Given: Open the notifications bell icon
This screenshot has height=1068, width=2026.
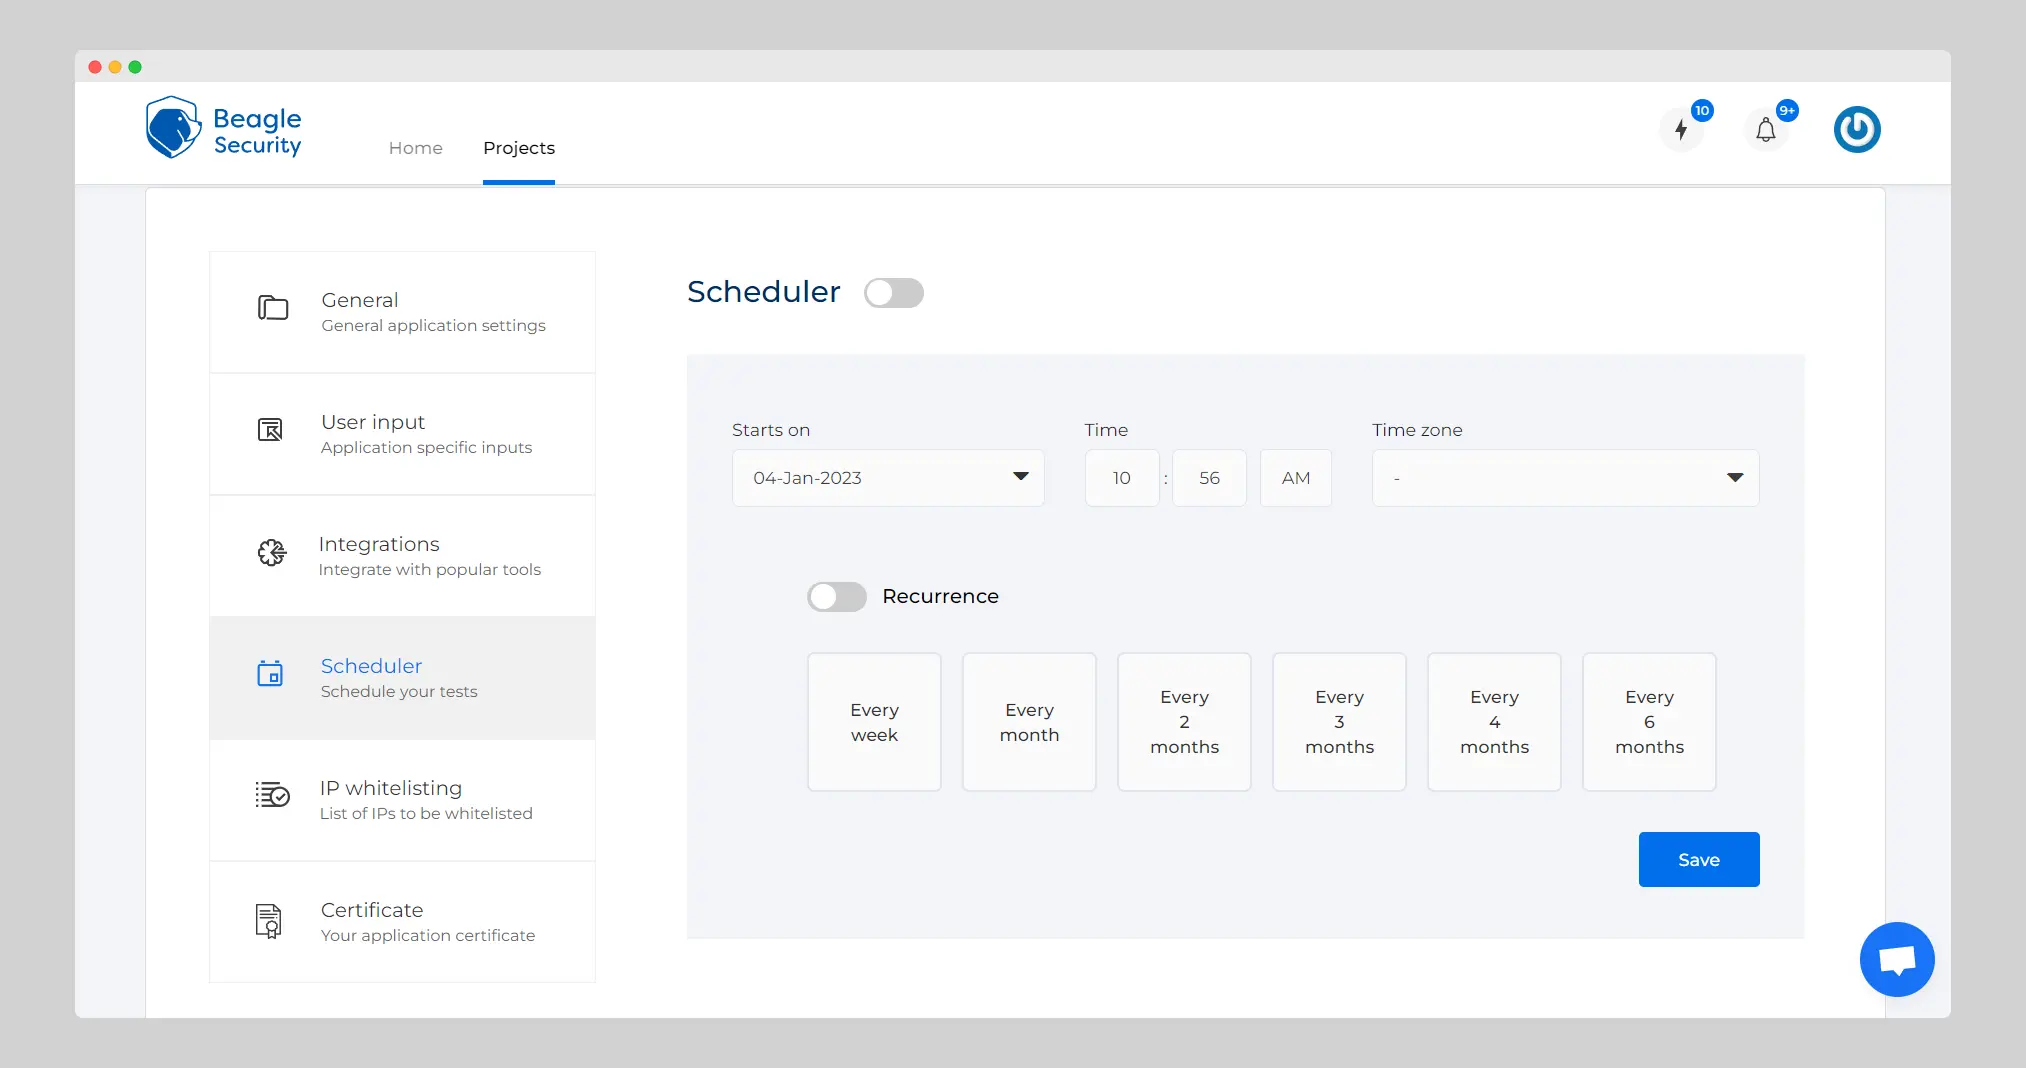Looking at the screenshot, I should pyautogui.click(x=1766, y=130).
